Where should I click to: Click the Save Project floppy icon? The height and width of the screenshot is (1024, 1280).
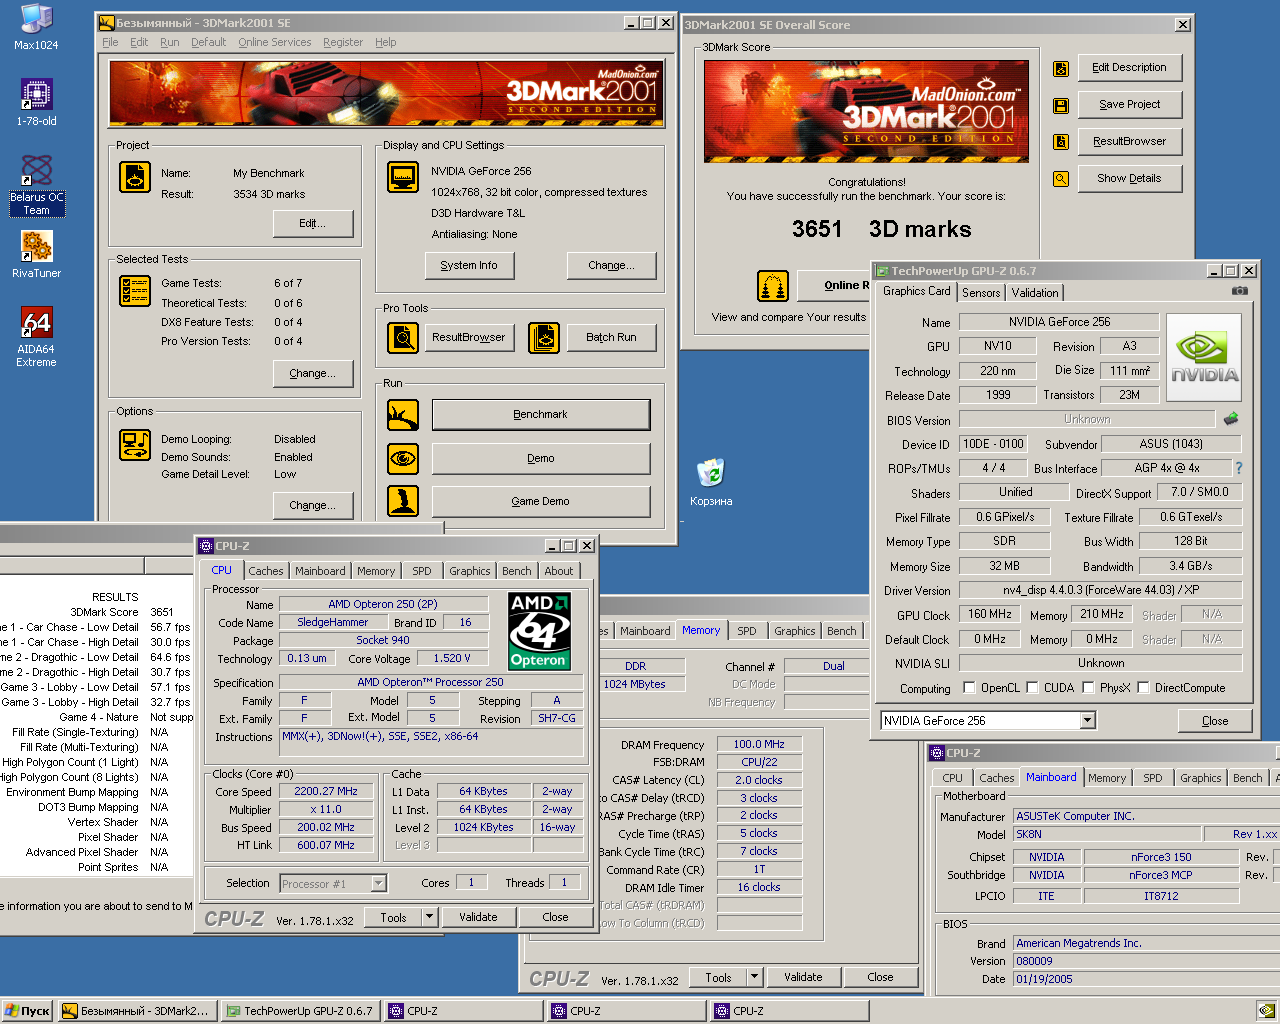click(1061, 106)
